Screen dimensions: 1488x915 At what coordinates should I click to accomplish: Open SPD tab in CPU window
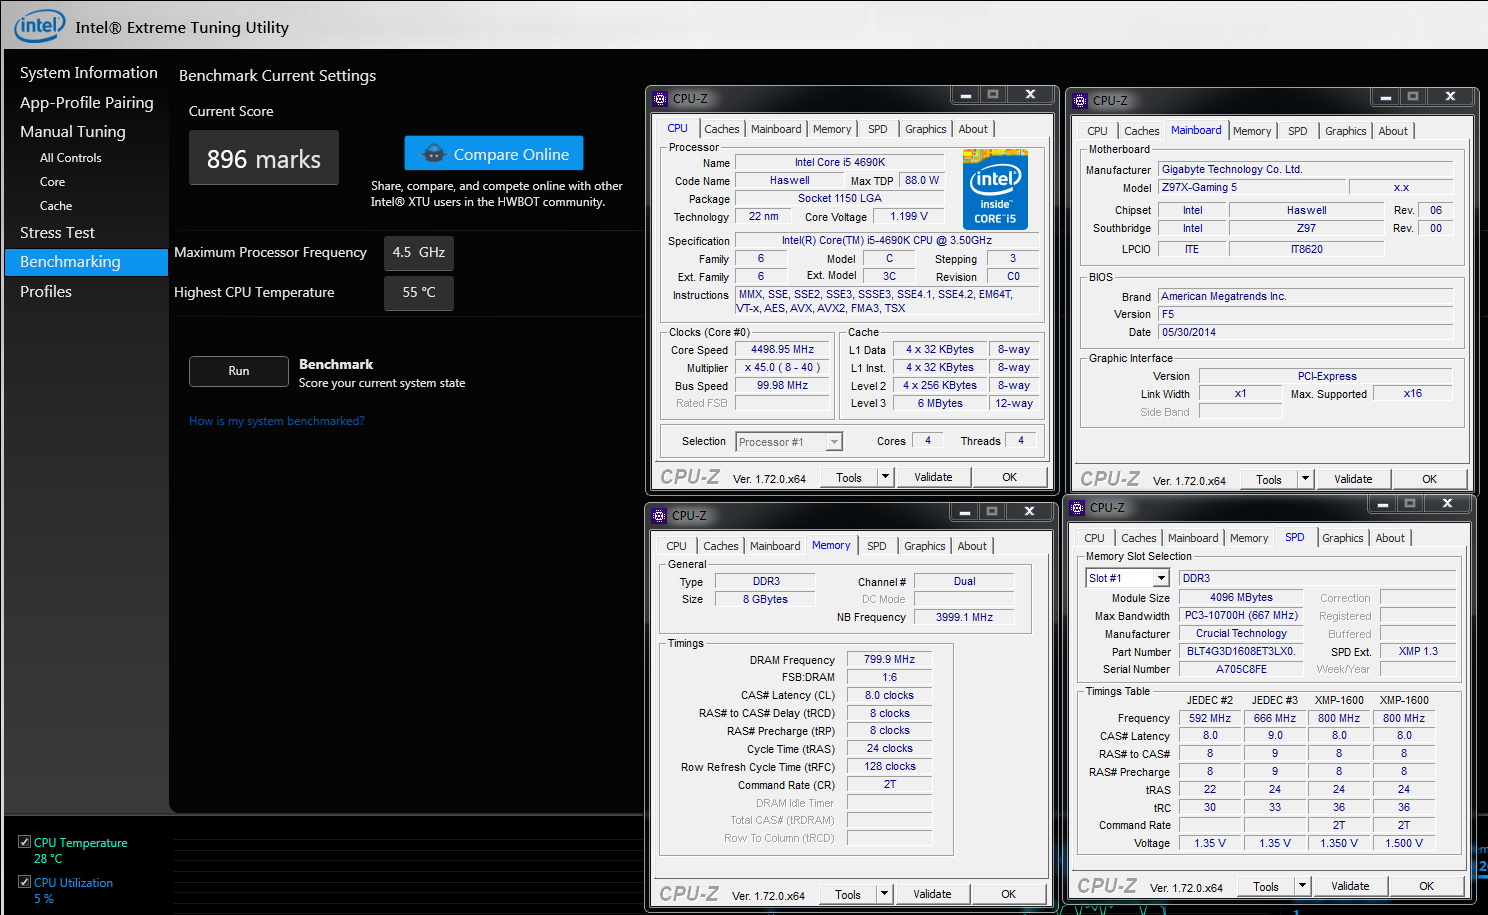878,129
